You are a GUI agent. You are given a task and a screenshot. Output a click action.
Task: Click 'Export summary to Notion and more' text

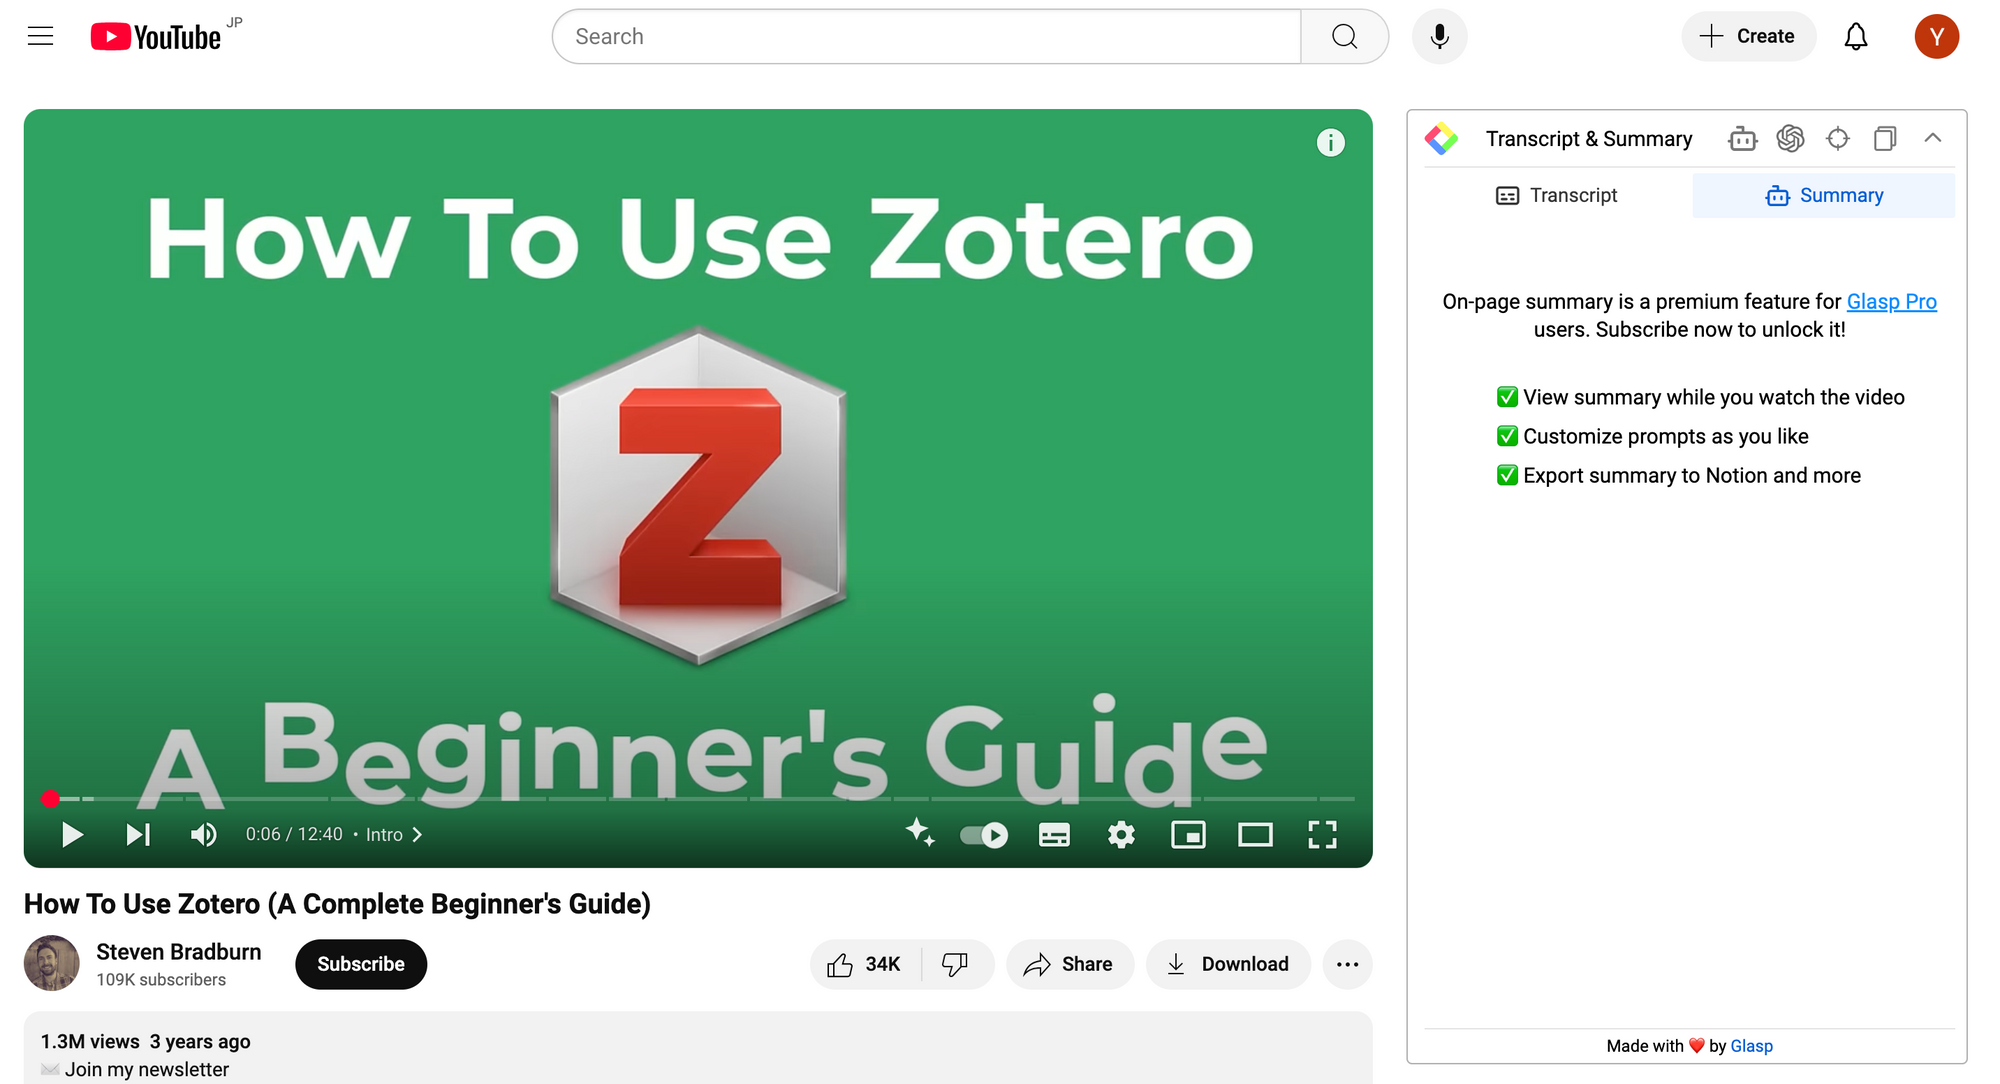pyautogui.click(x=1691, y=475)
